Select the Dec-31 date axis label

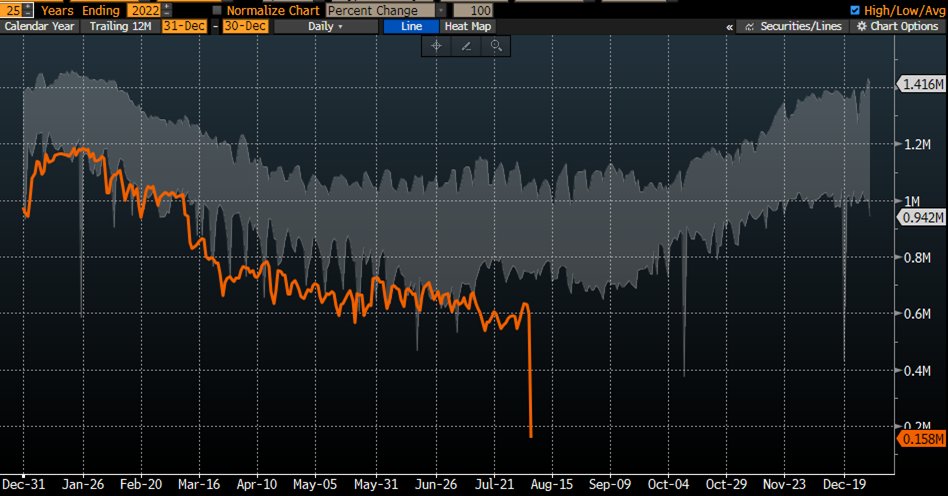pos(23,484)
